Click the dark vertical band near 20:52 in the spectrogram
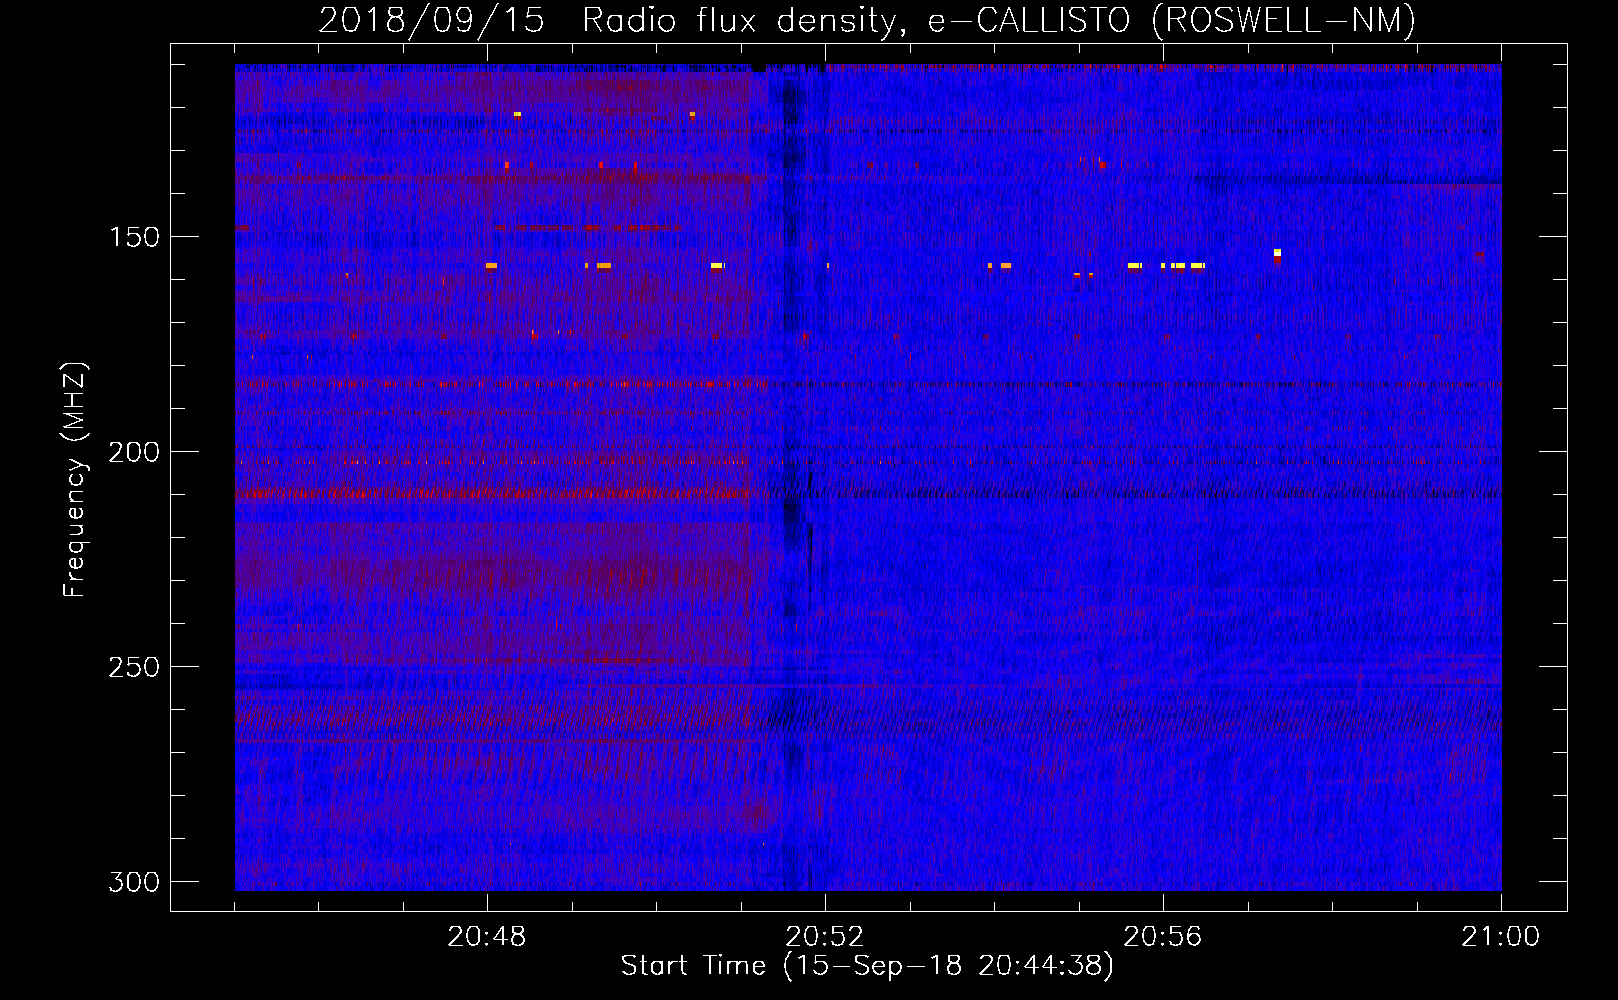 [790, 478]
